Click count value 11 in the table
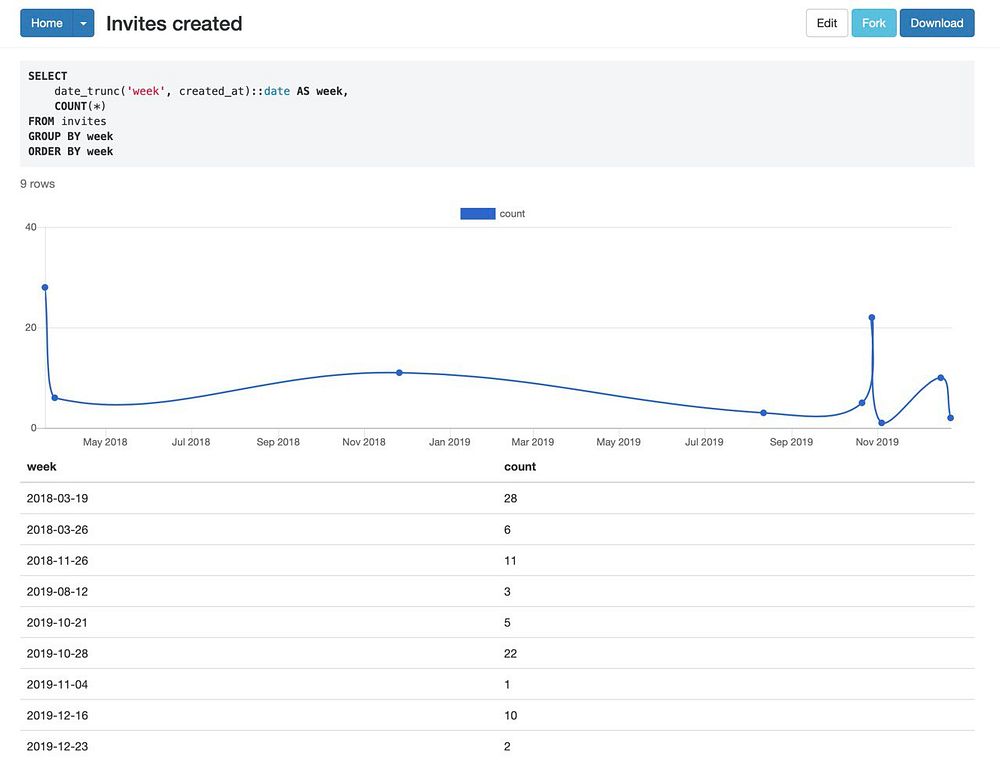This screenshot has height=773, width=1000. click(511, 561)
